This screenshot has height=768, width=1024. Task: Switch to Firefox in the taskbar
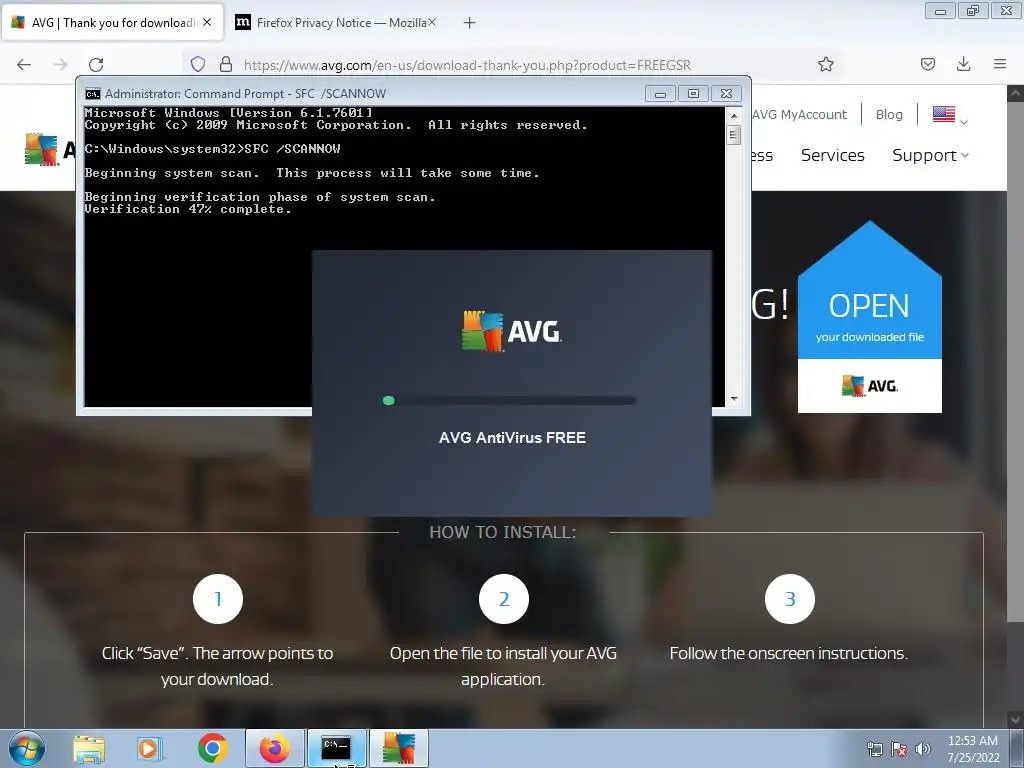[x=274, y=748]
